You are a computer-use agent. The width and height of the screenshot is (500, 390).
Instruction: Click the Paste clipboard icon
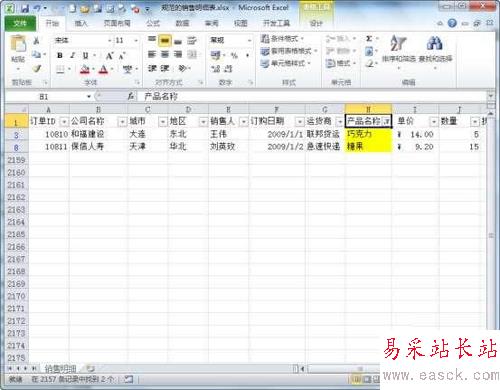[x=18, y=44]
